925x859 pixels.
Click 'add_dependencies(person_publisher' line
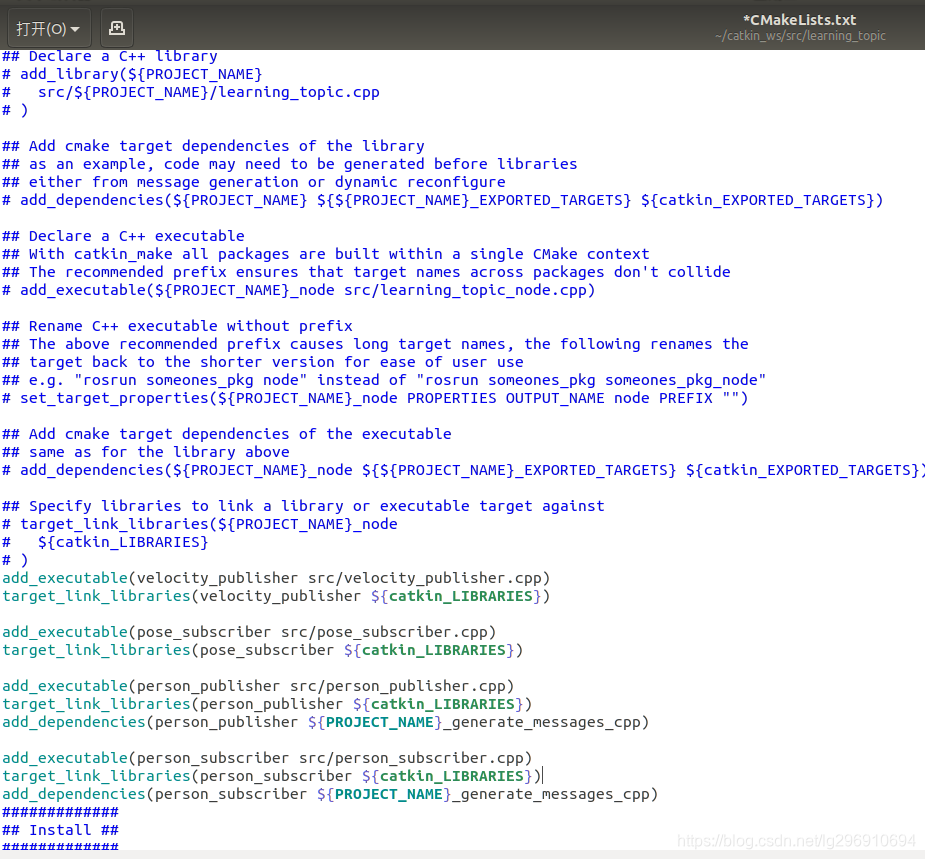pos(326,722)
